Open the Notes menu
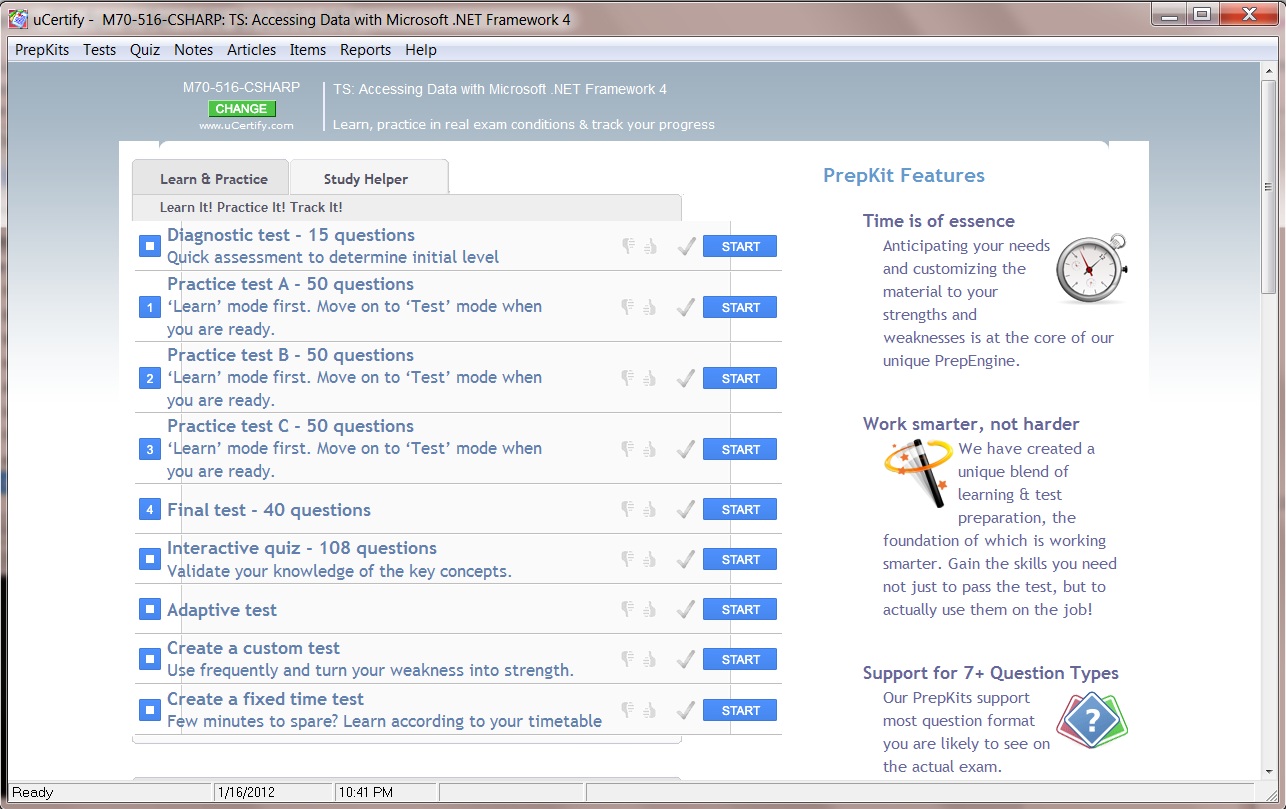Viewport: 1286px width, 809px height. click(193, 49)
